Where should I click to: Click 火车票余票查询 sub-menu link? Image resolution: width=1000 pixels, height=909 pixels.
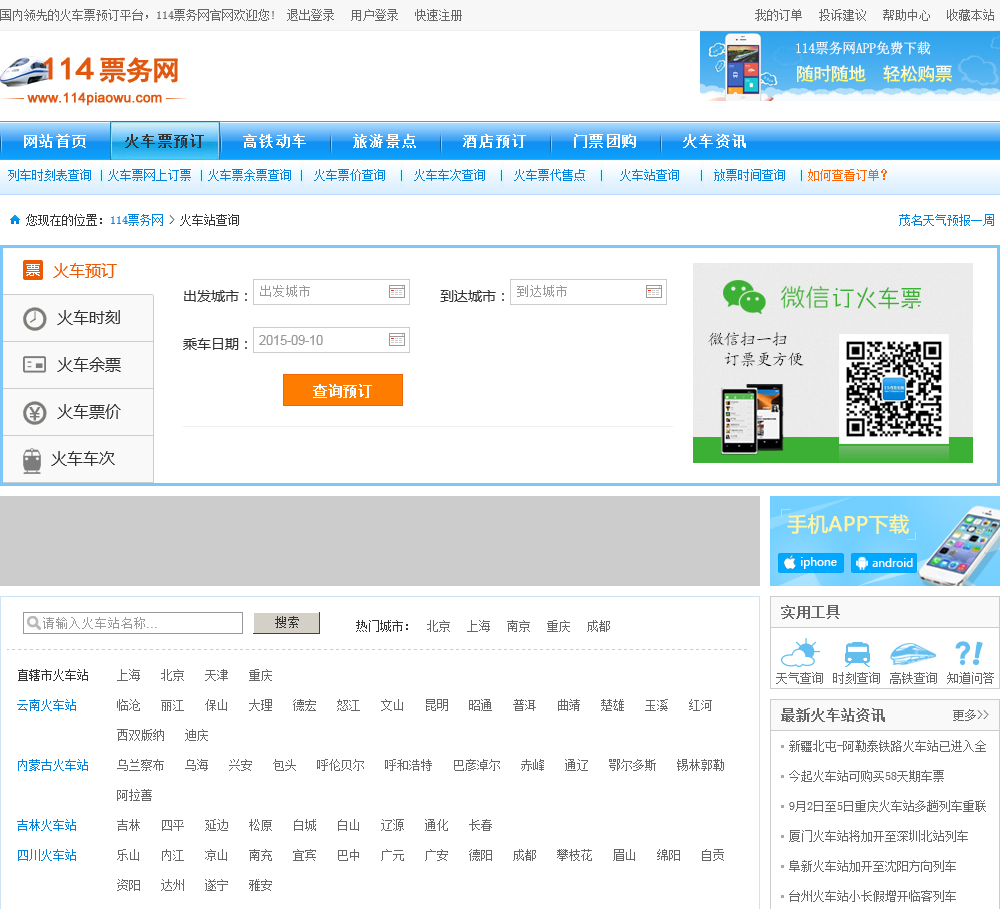tap(249, 175)
